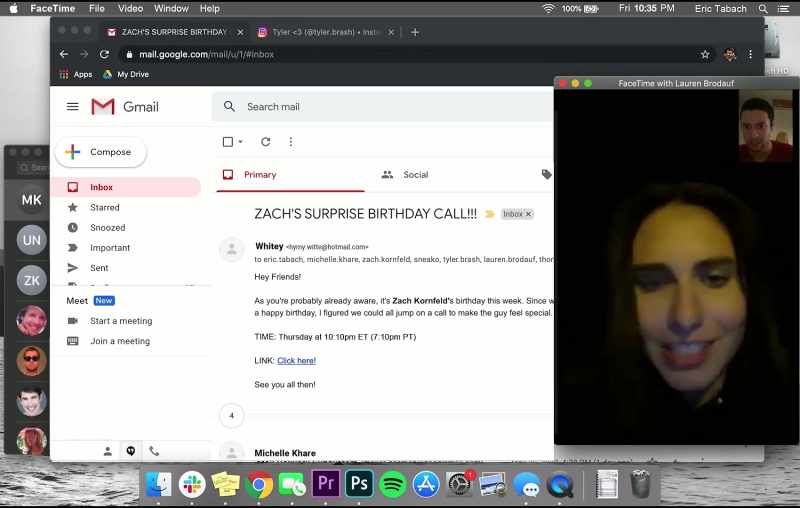This screenshot has width=800, height=508.
Task: Open the FaceTime menu
Action: click(x=53, y=8)
